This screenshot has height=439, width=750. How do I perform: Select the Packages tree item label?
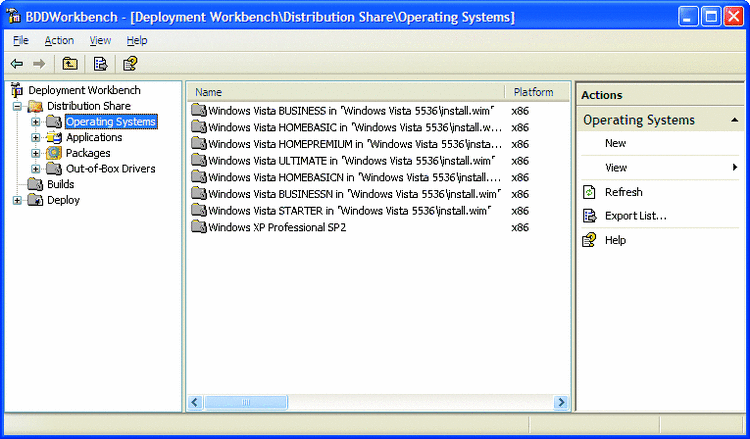coord(88,153)
